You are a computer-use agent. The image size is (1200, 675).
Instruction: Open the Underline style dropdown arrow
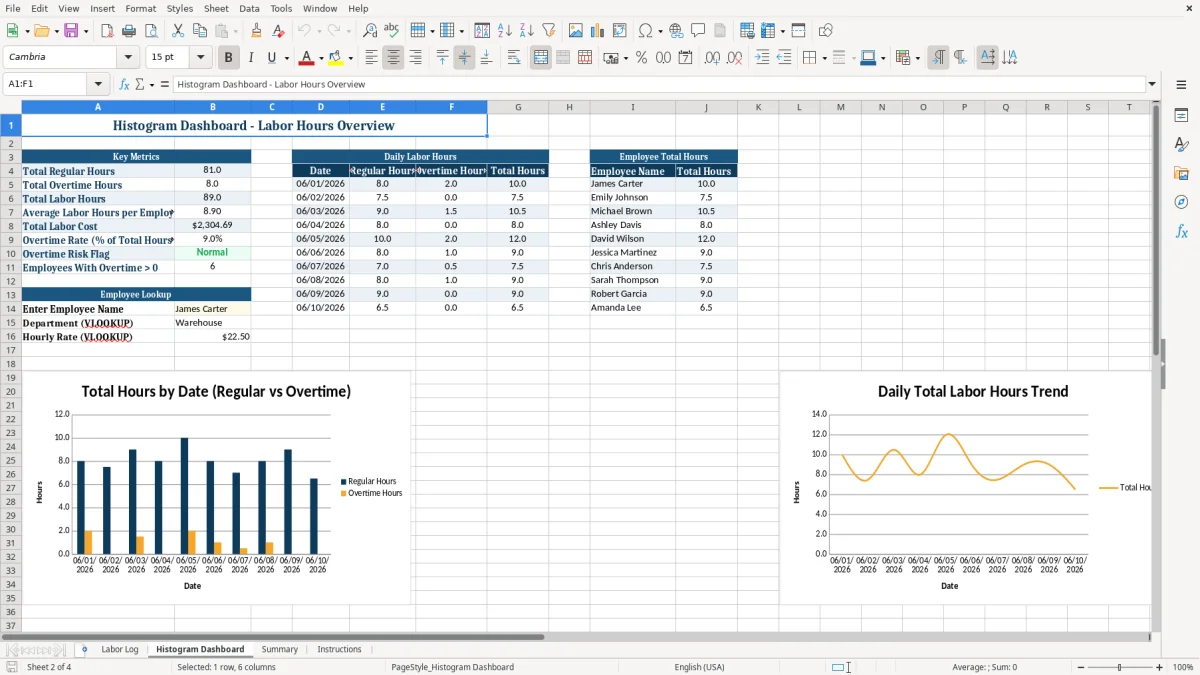tap(285, 58)
